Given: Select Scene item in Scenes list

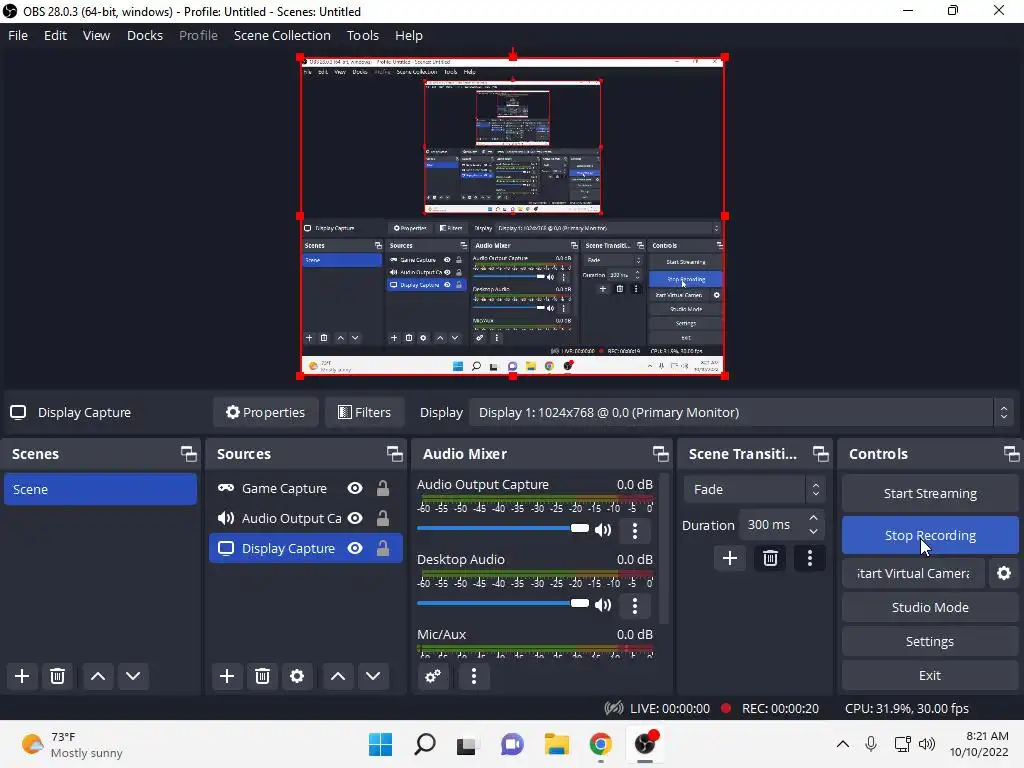Looking at the screenshot, I should tap(100, 489).
